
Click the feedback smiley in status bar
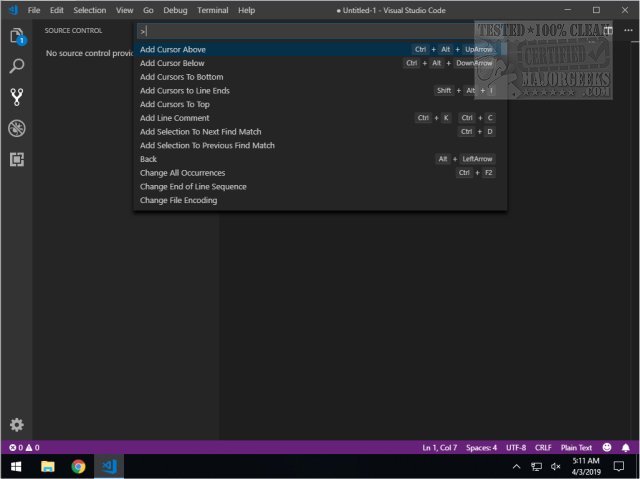click(607, 447)
